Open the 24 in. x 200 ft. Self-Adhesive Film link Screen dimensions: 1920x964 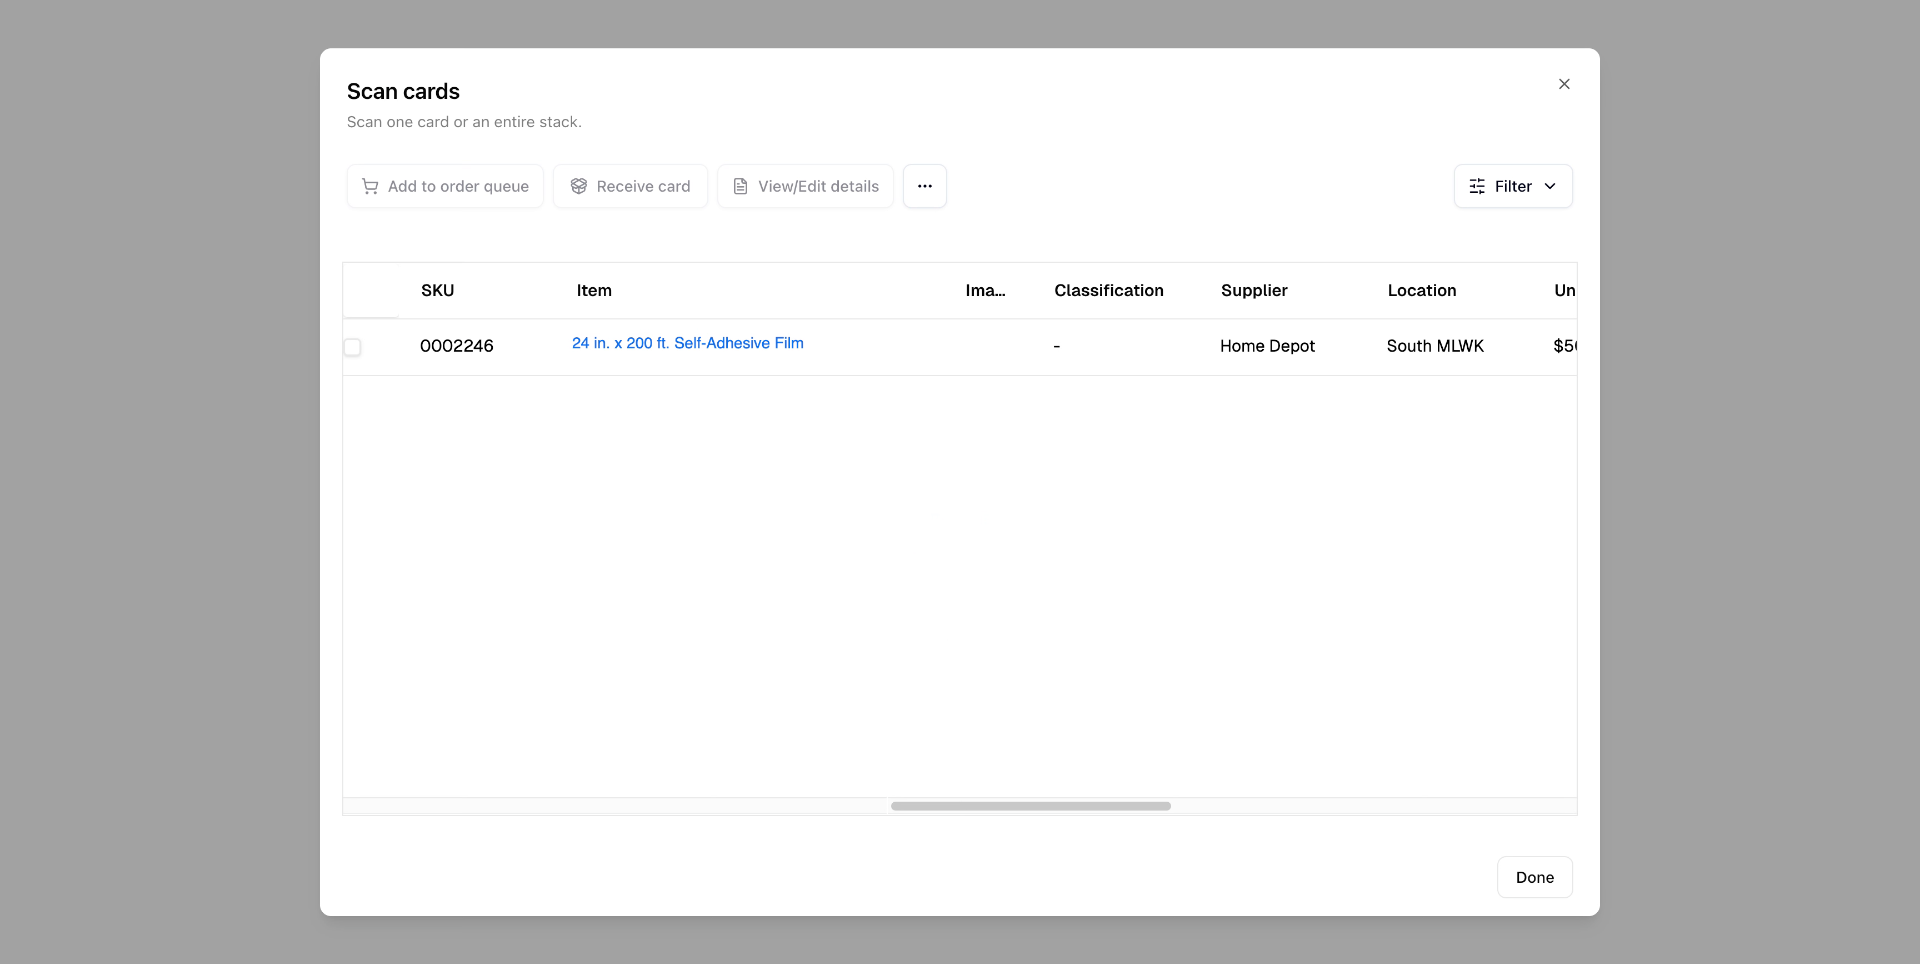tap(688, 343)
